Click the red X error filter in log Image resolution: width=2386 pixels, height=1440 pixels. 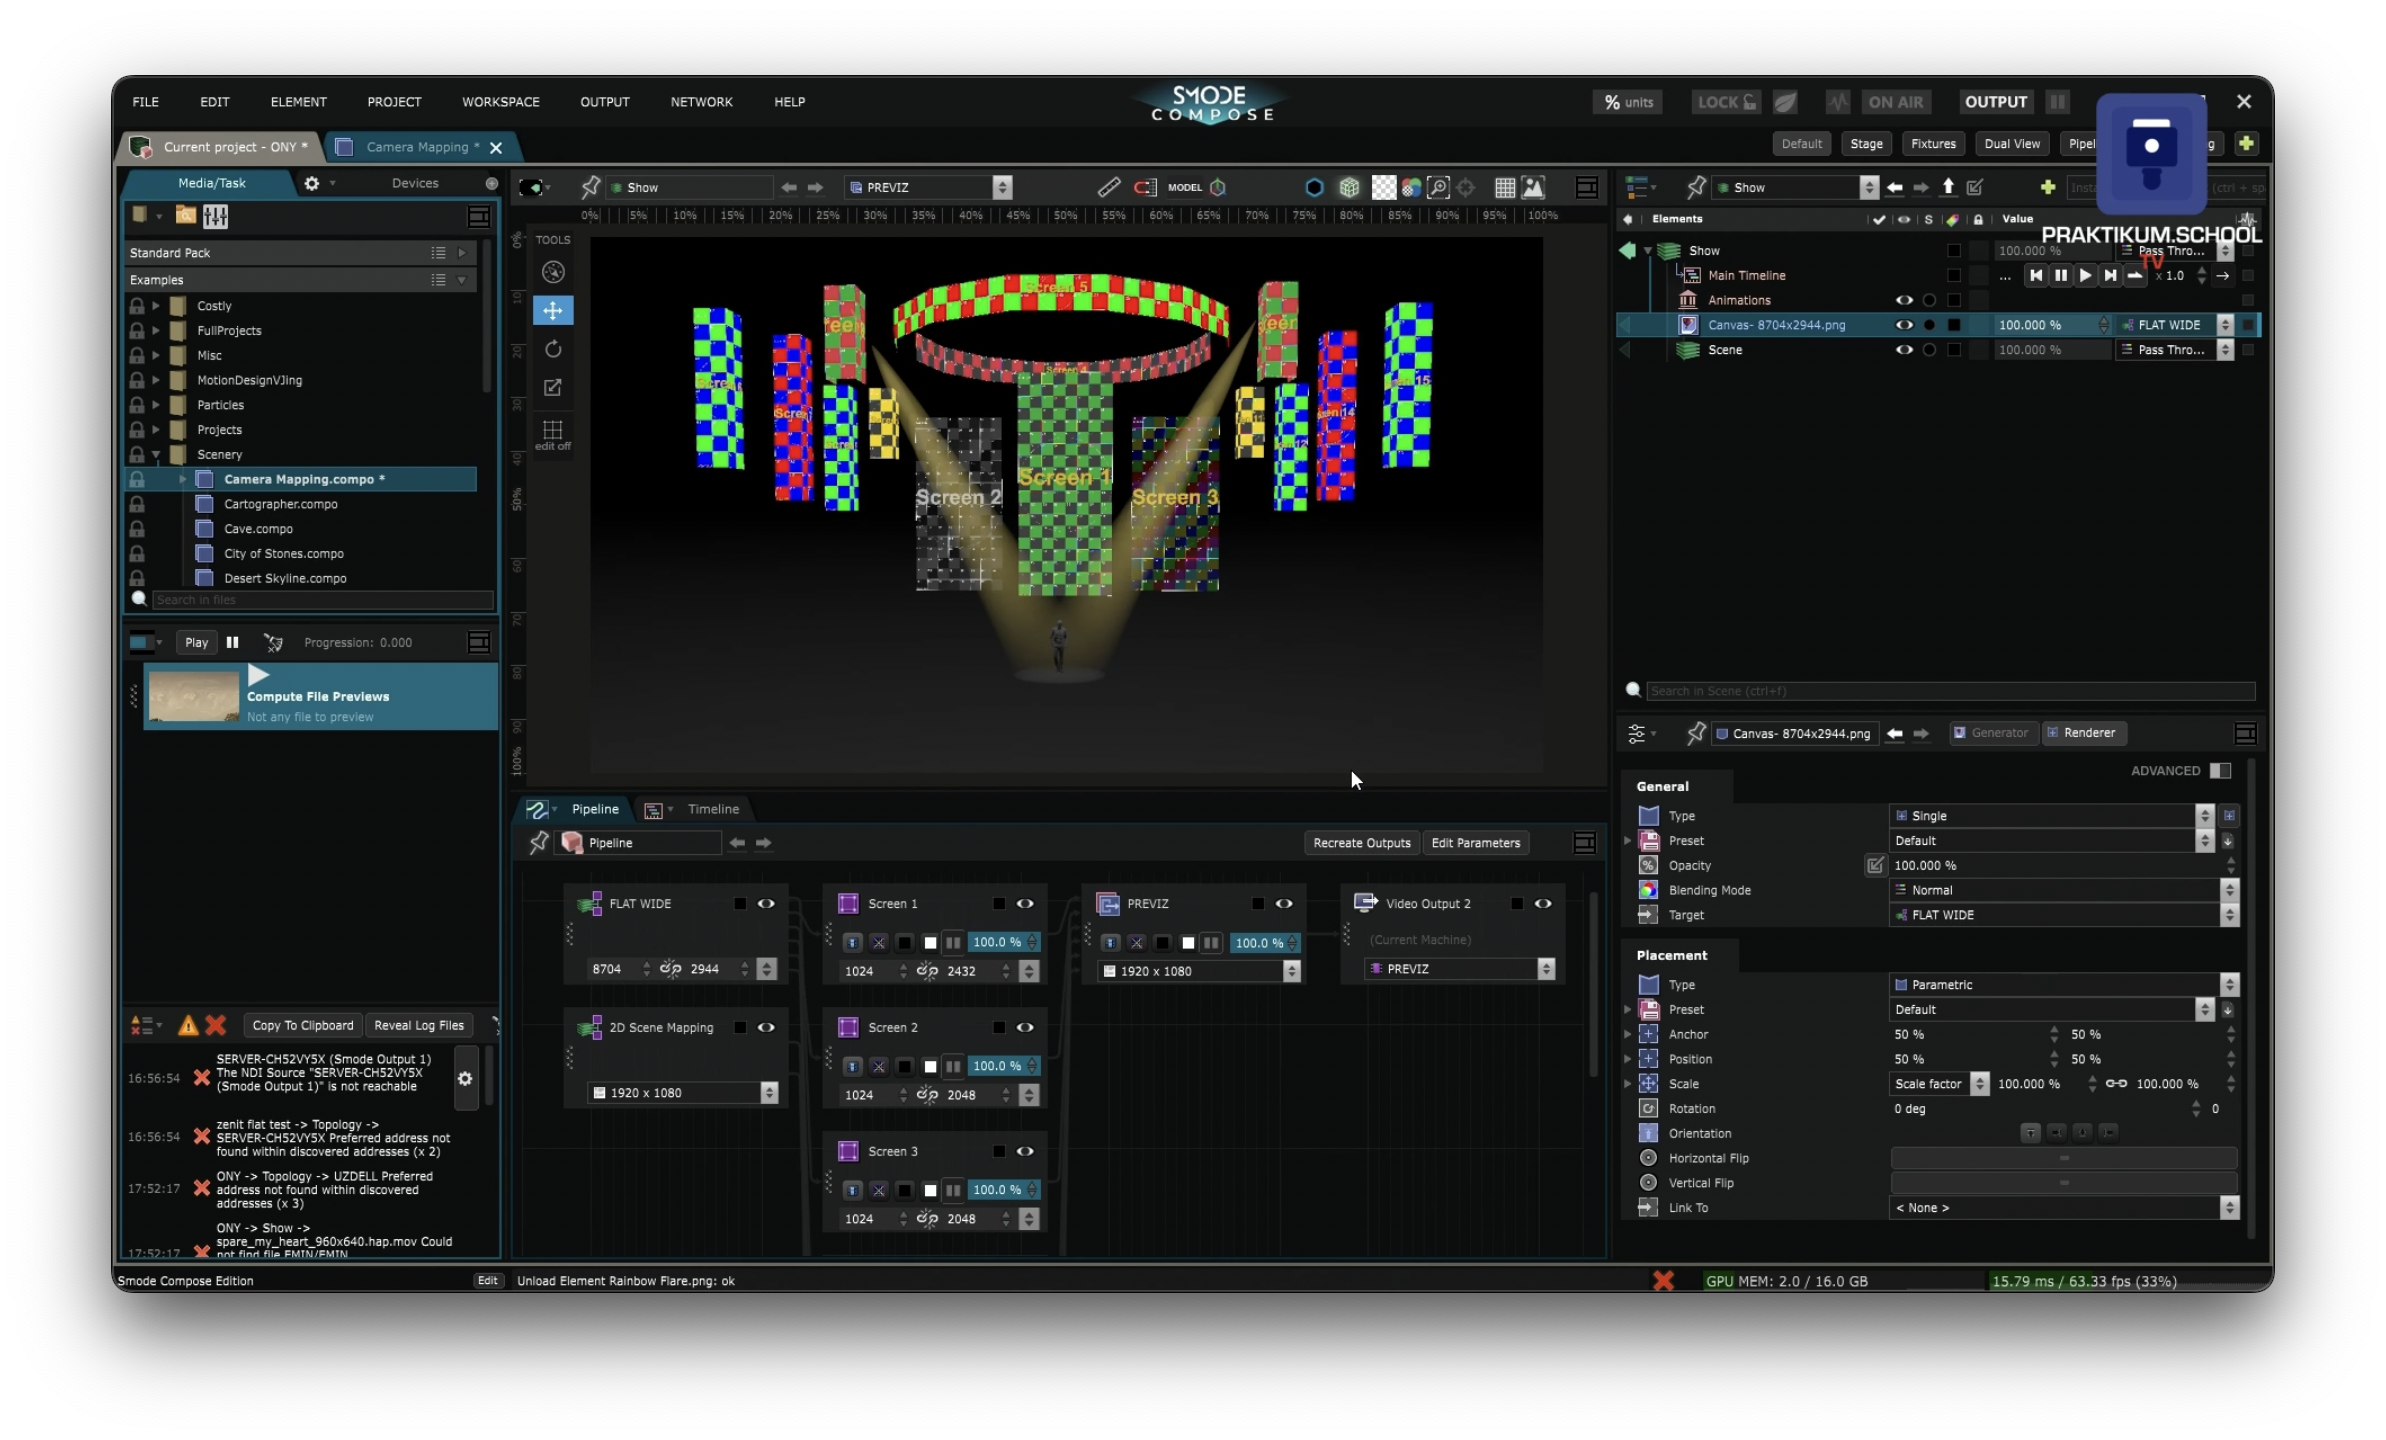click(x=215, y=1025)
